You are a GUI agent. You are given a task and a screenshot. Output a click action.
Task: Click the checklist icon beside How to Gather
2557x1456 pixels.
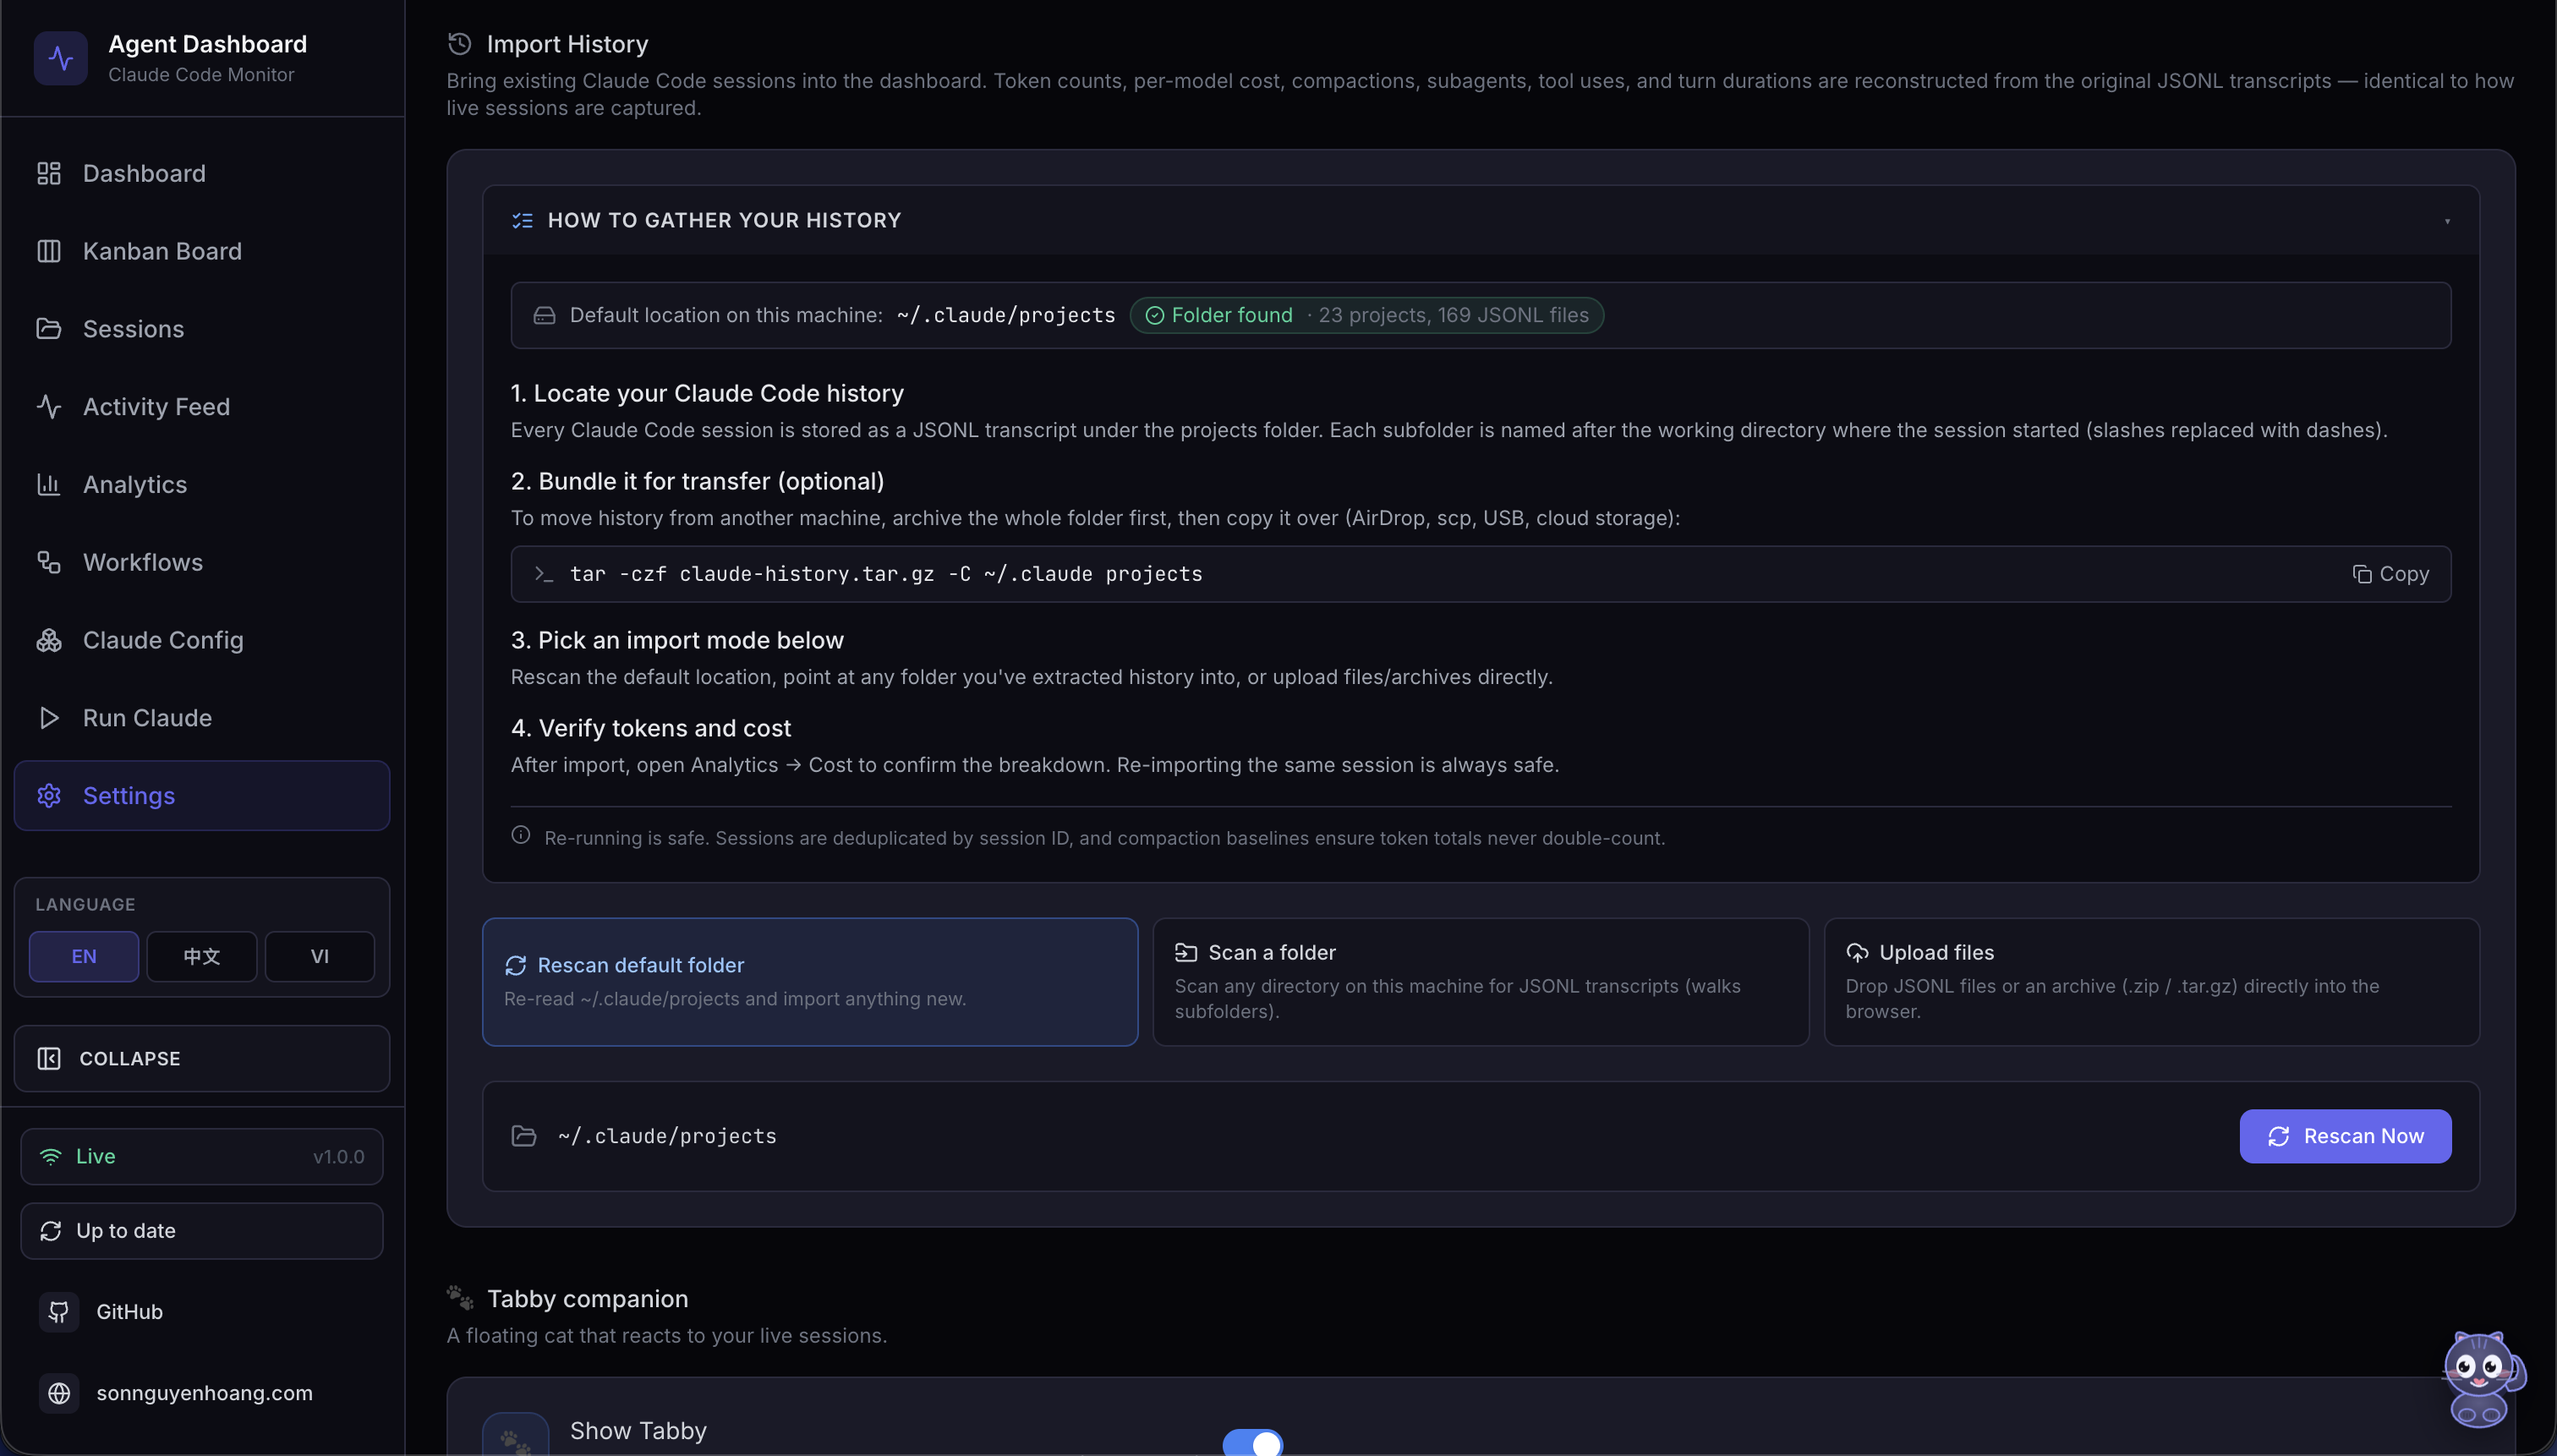click(x=522, y=220)
